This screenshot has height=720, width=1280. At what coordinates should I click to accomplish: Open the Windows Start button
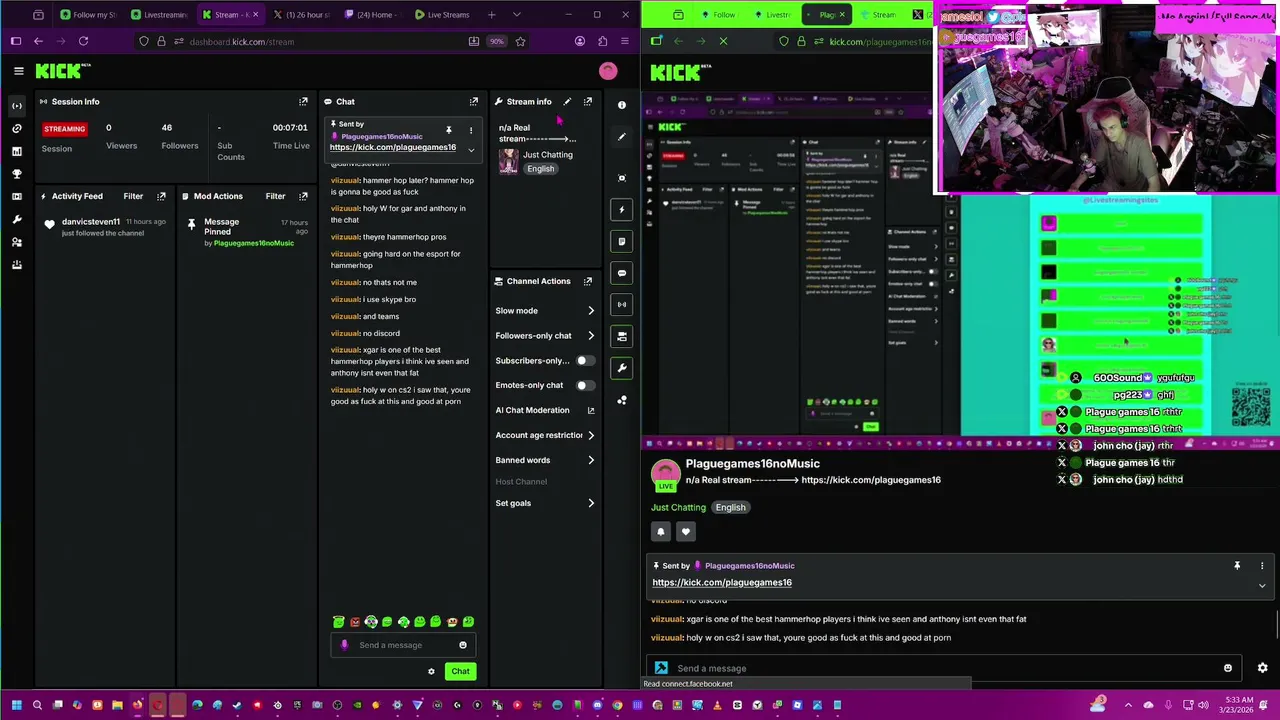tap(16, 706)
